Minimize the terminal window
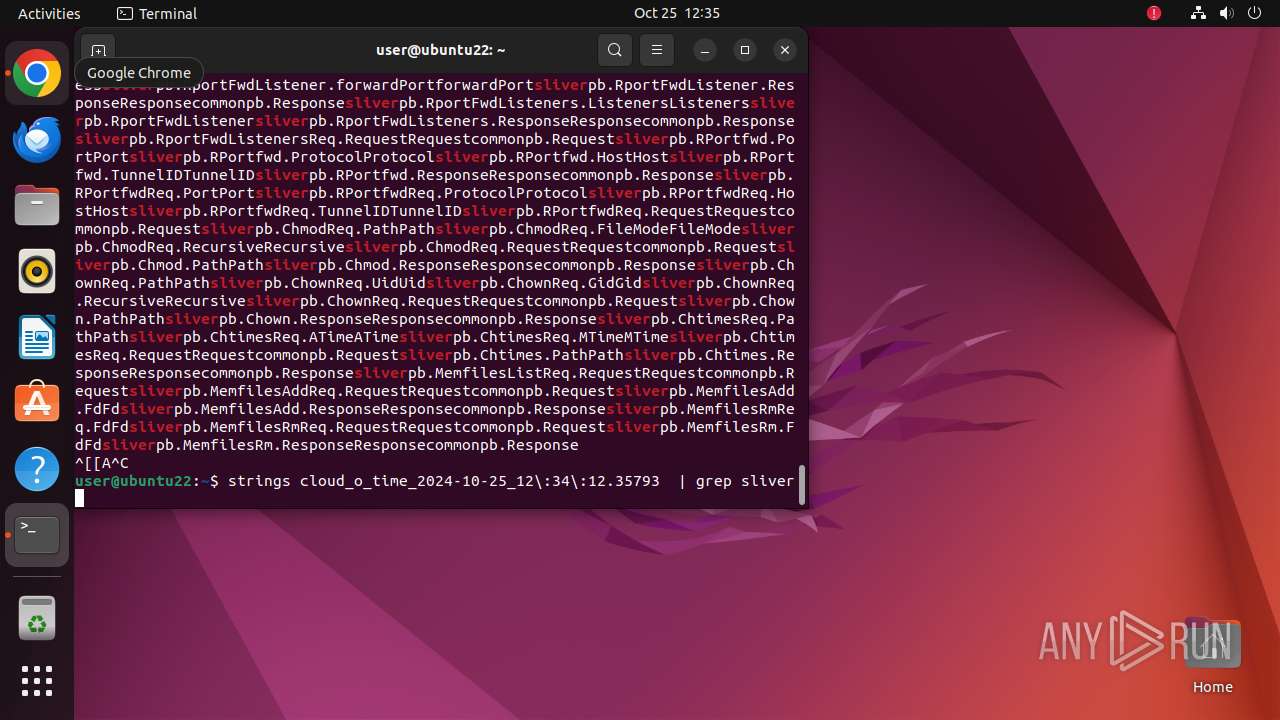The image size is (1280, 720). [x=705, y=50]
